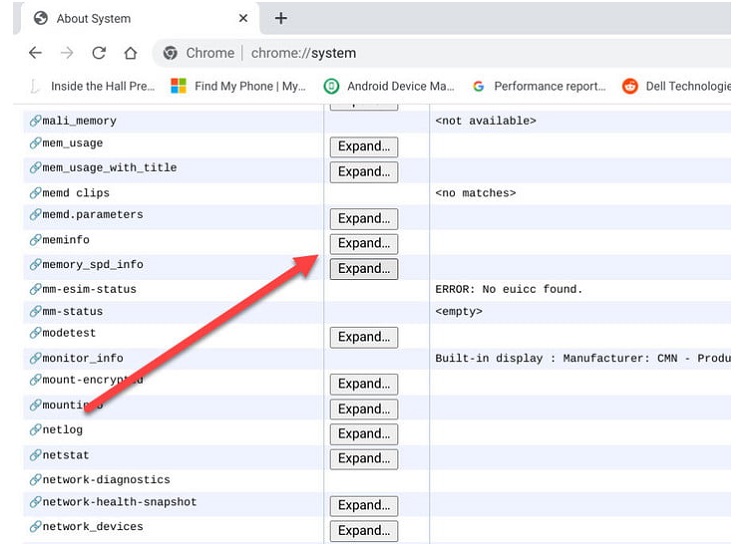
Task: Click link icon beside netlog
Action: (x=35, y=430)
